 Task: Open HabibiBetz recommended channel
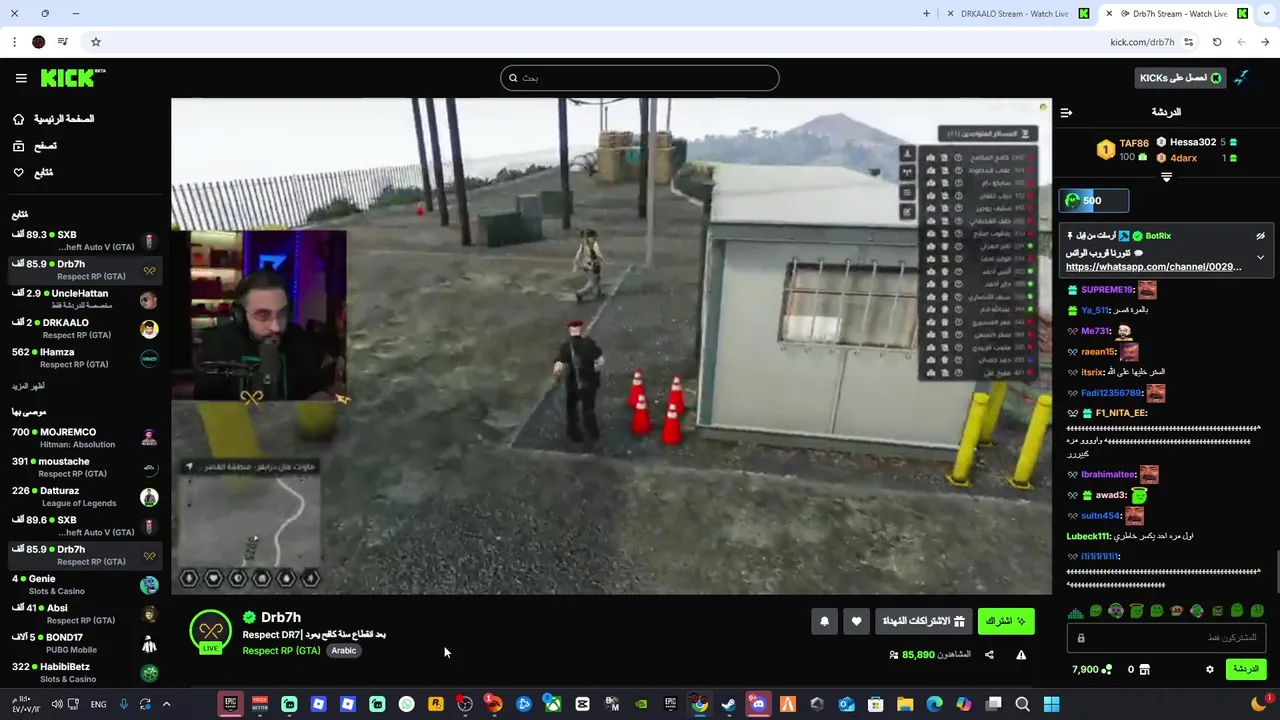tap(85, 673)
